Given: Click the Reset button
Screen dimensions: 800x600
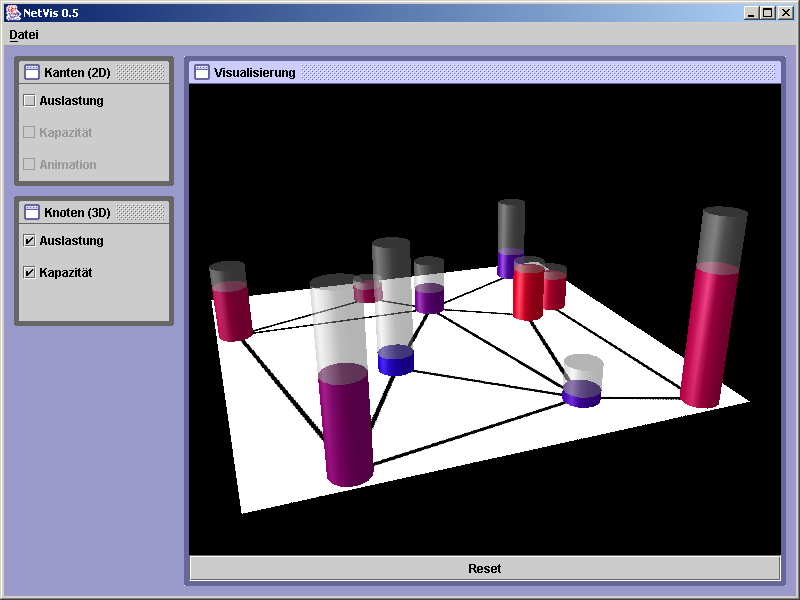Looking at the screenshot, I should point(485,568).
